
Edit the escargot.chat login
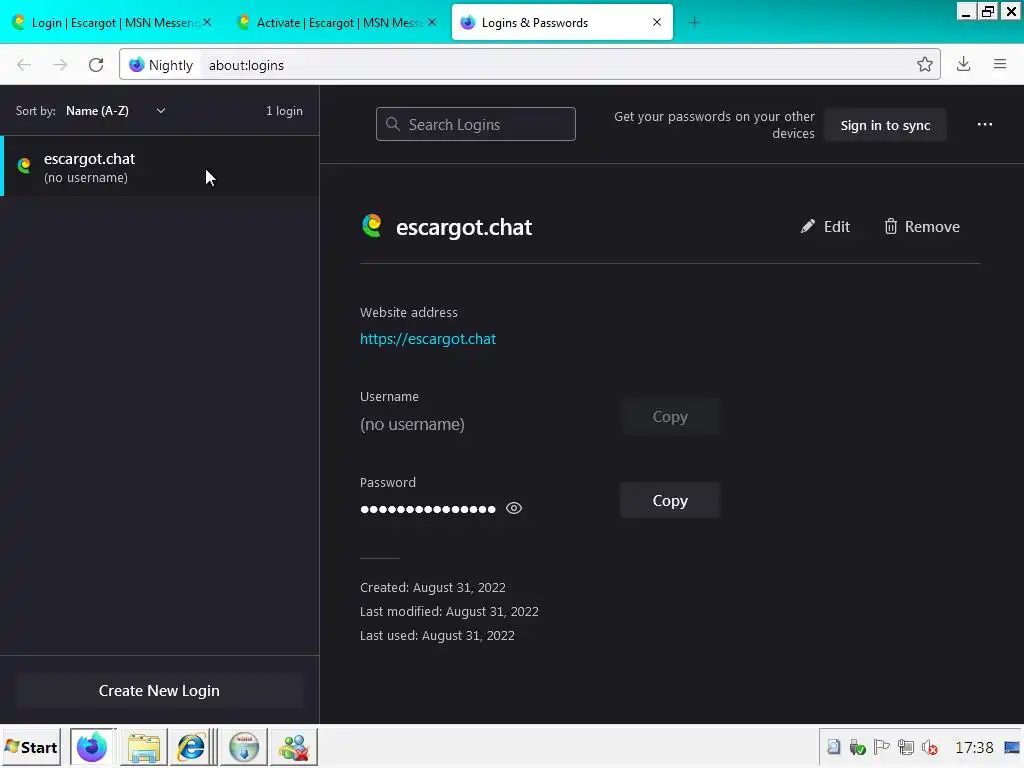pyautogui.click(x=825, y=227)
